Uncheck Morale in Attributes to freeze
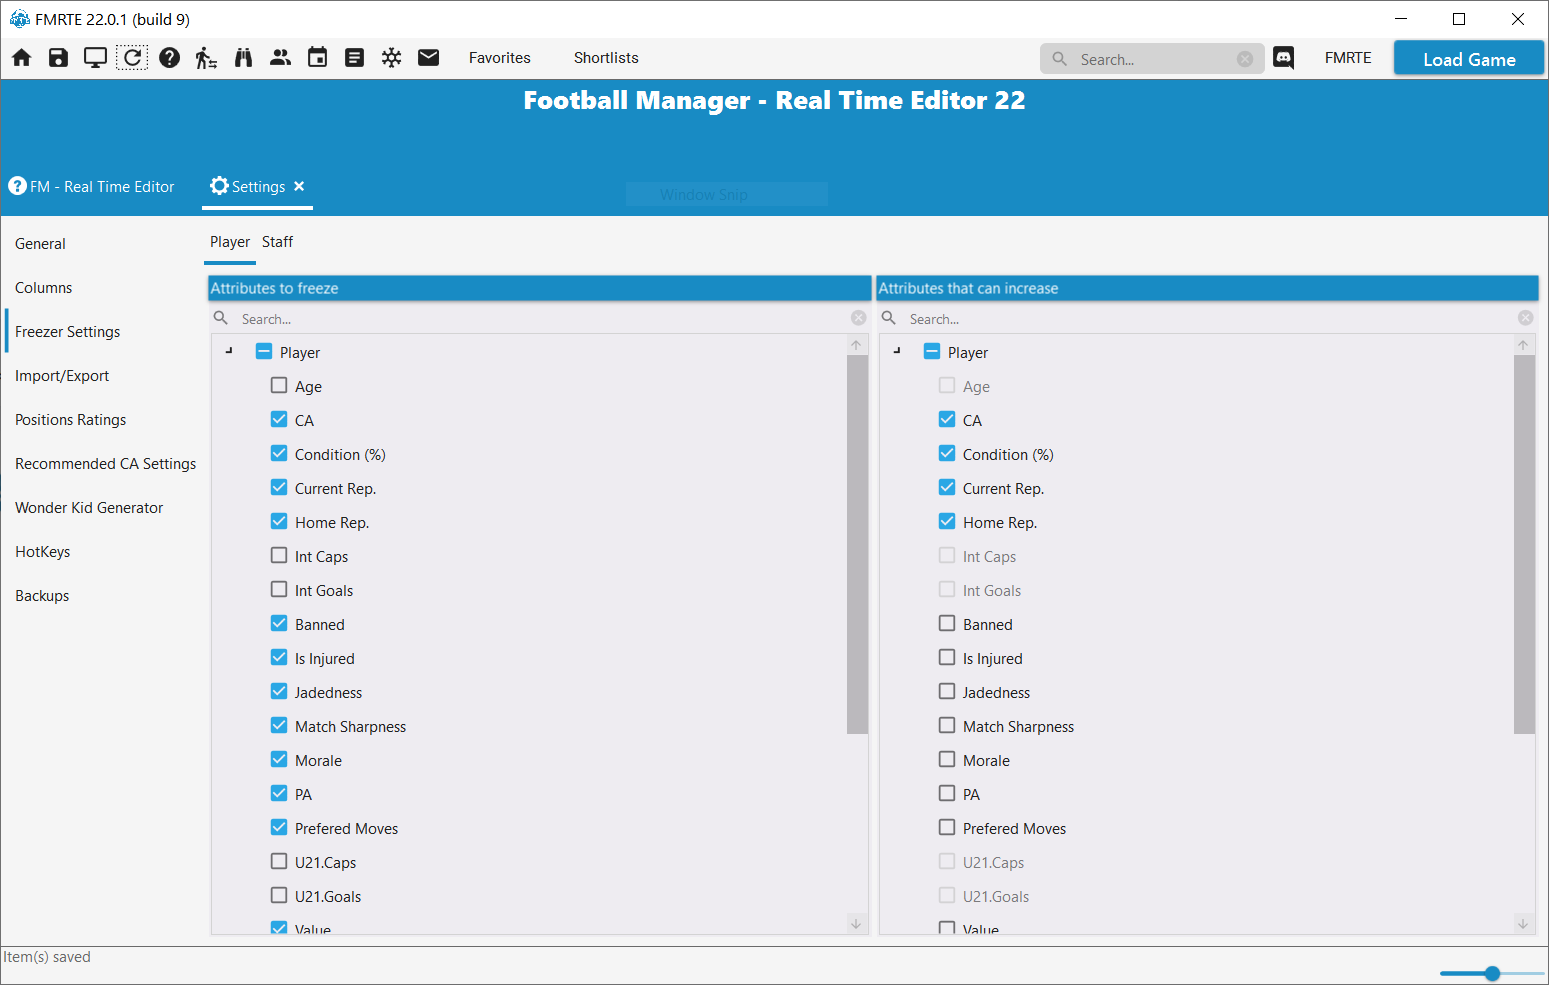1549x985 pixels. tap(279, 759)
